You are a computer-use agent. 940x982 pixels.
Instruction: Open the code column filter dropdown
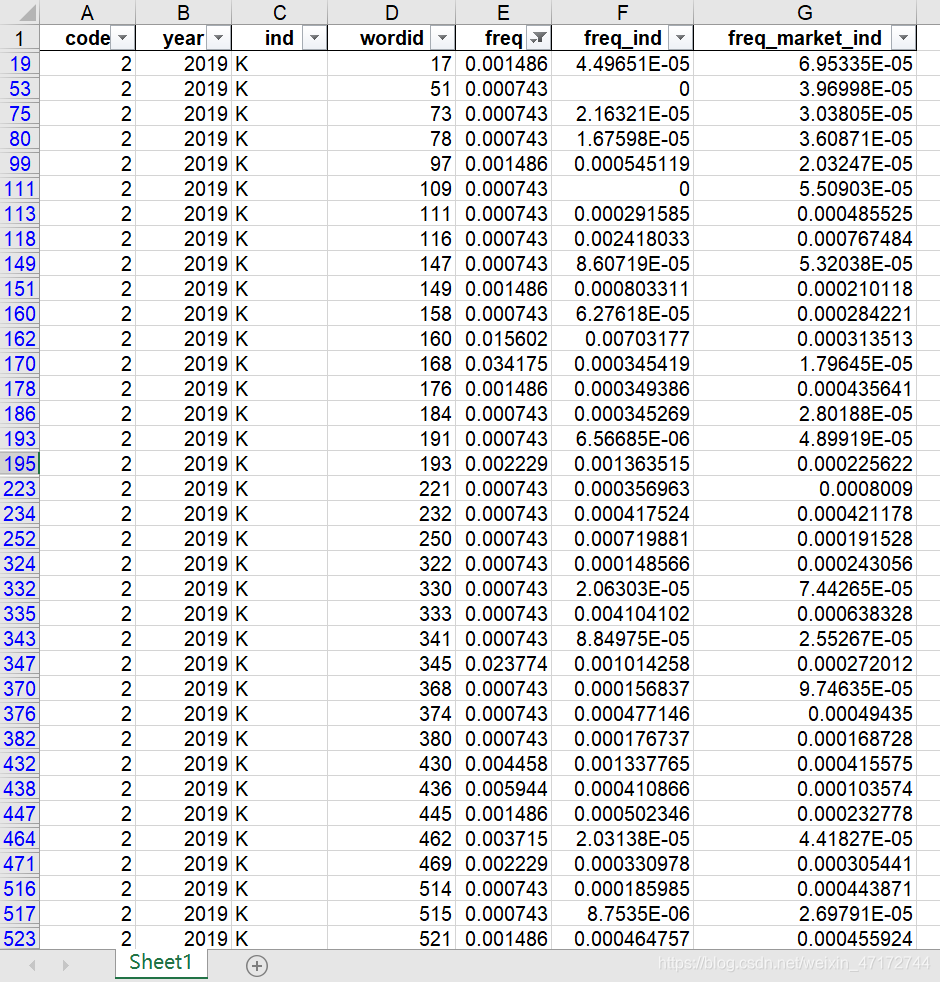pos(123,38)
